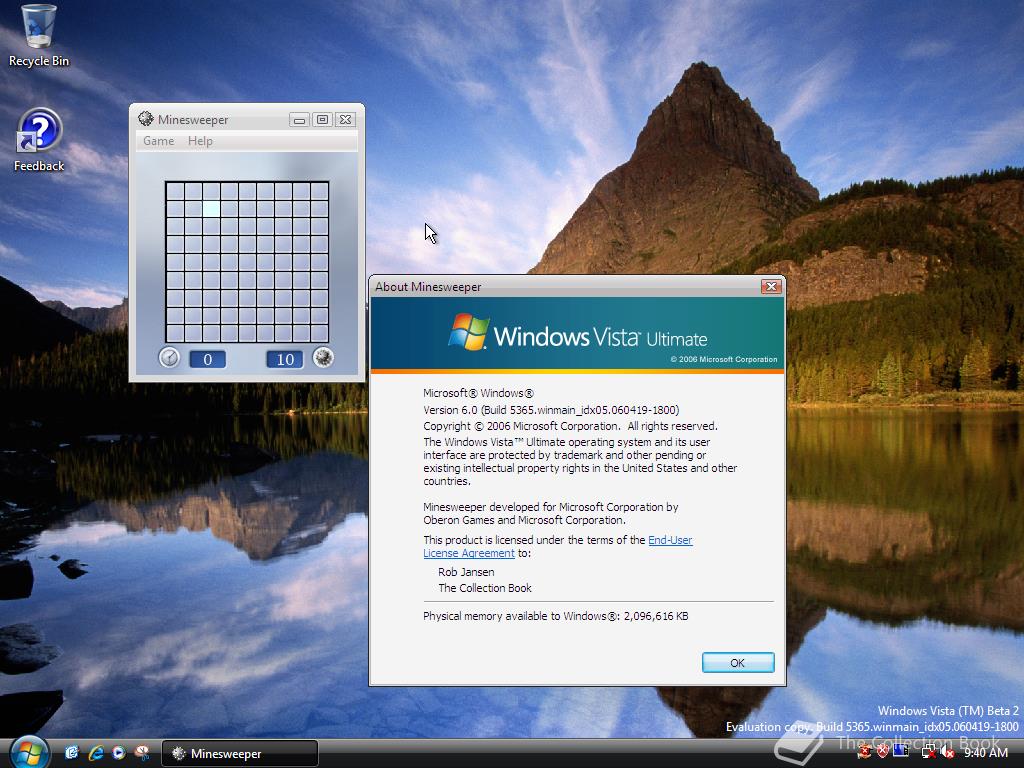Launch Windows Media Player from Quick Launch
1024x768 pixels.
coord(118,753)
